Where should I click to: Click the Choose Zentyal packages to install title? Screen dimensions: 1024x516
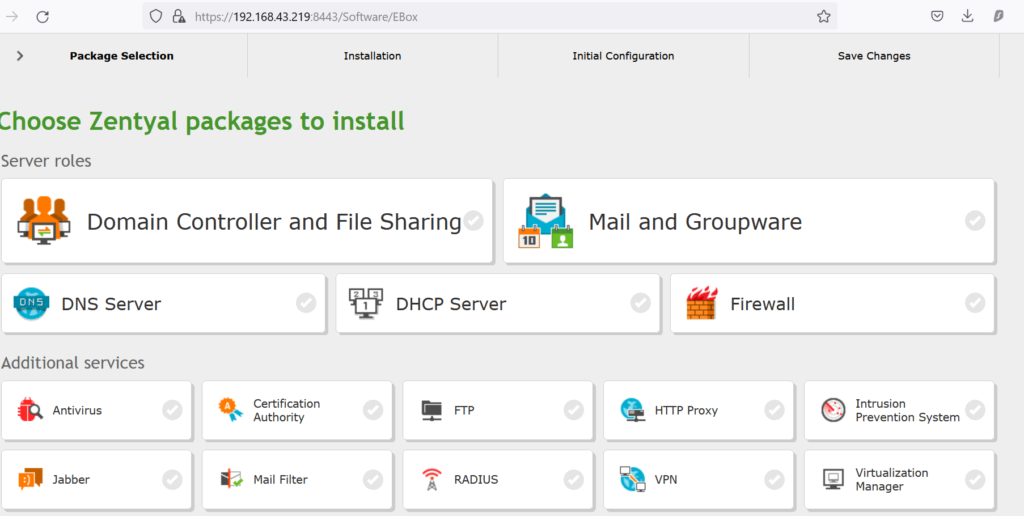coord(202,121)
